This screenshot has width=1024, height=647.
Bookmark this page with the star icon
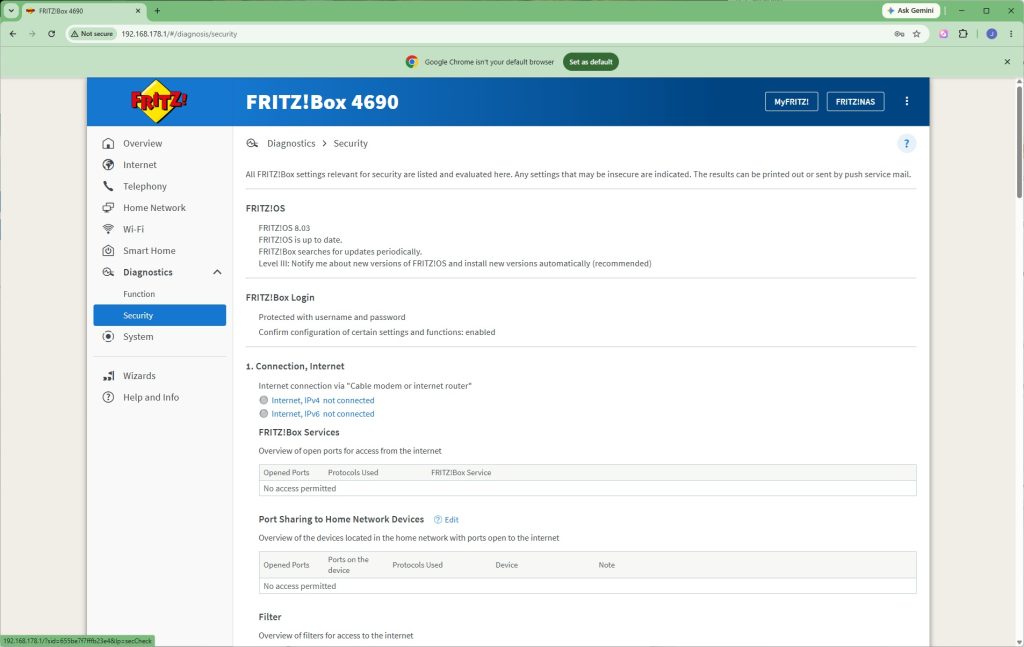click(x=917, y=34)
